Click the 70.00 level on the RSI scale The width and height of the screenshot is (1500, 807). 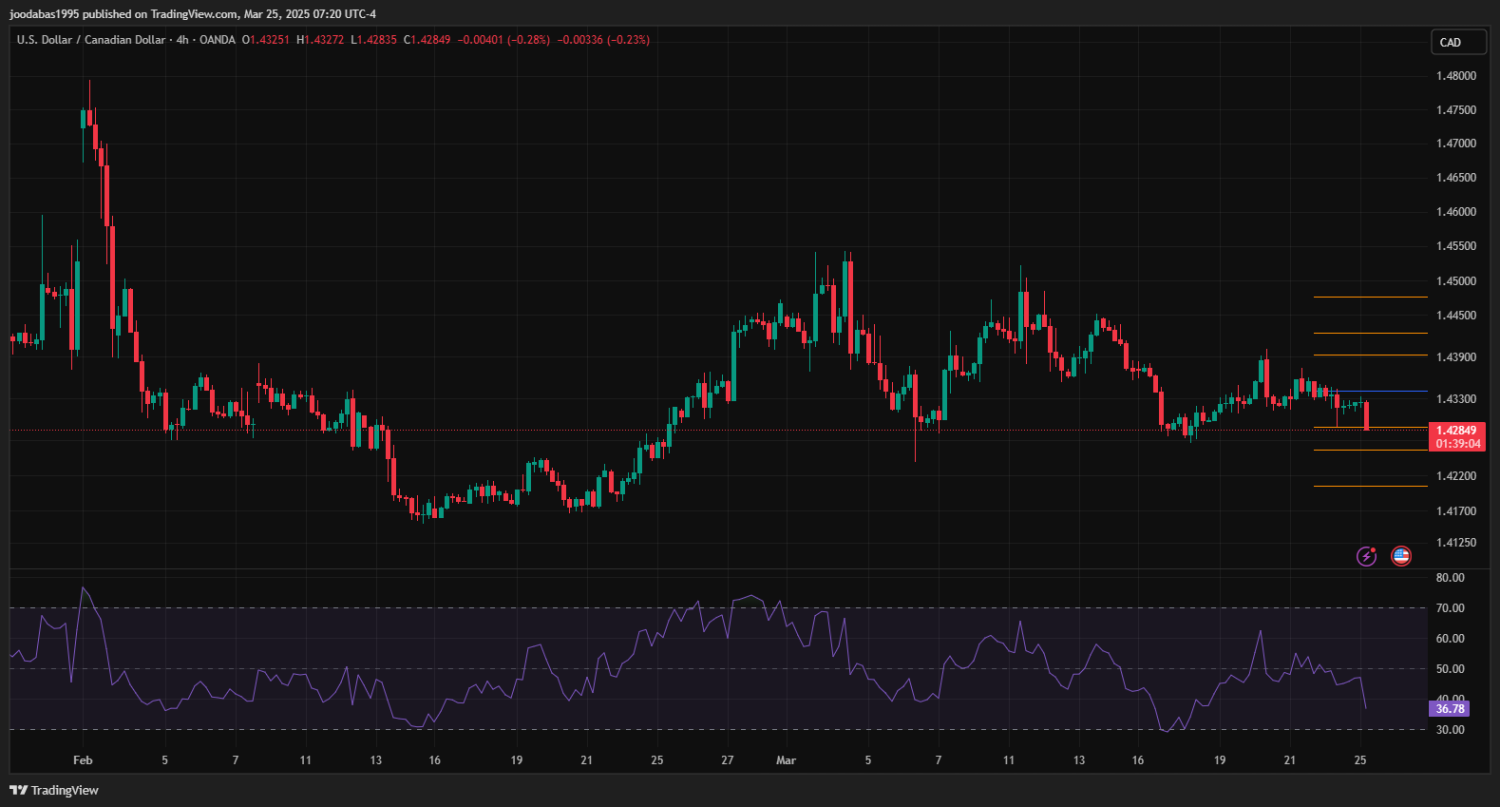[1450, 608]
